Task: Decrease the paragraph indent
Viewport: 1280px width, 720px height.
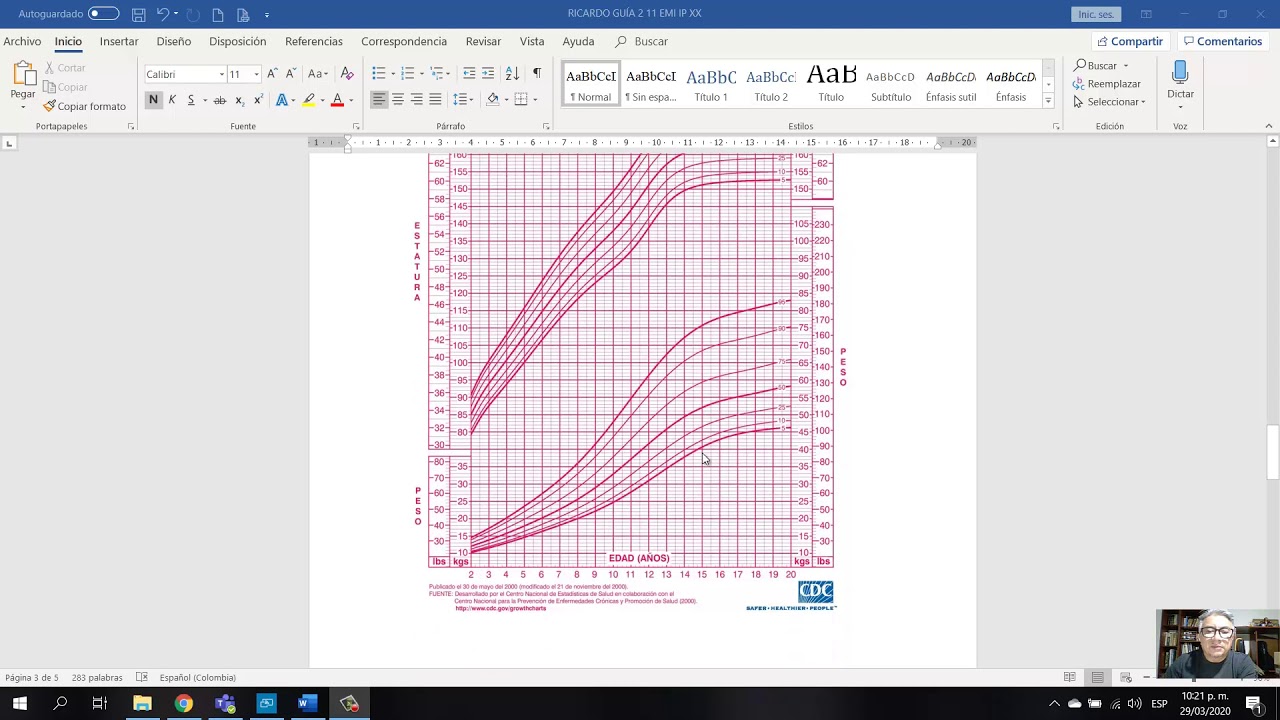Action: (x=469, y=74)
